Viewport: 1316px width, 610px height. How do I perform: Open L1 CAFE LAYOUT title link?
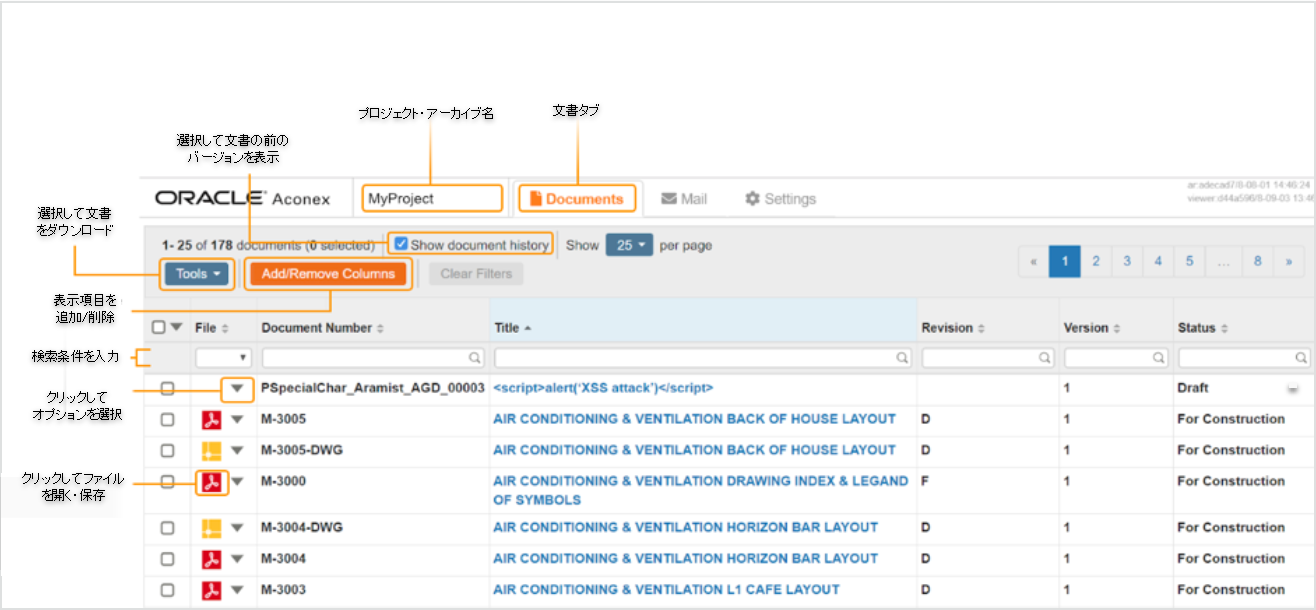(x=666, y=589)
